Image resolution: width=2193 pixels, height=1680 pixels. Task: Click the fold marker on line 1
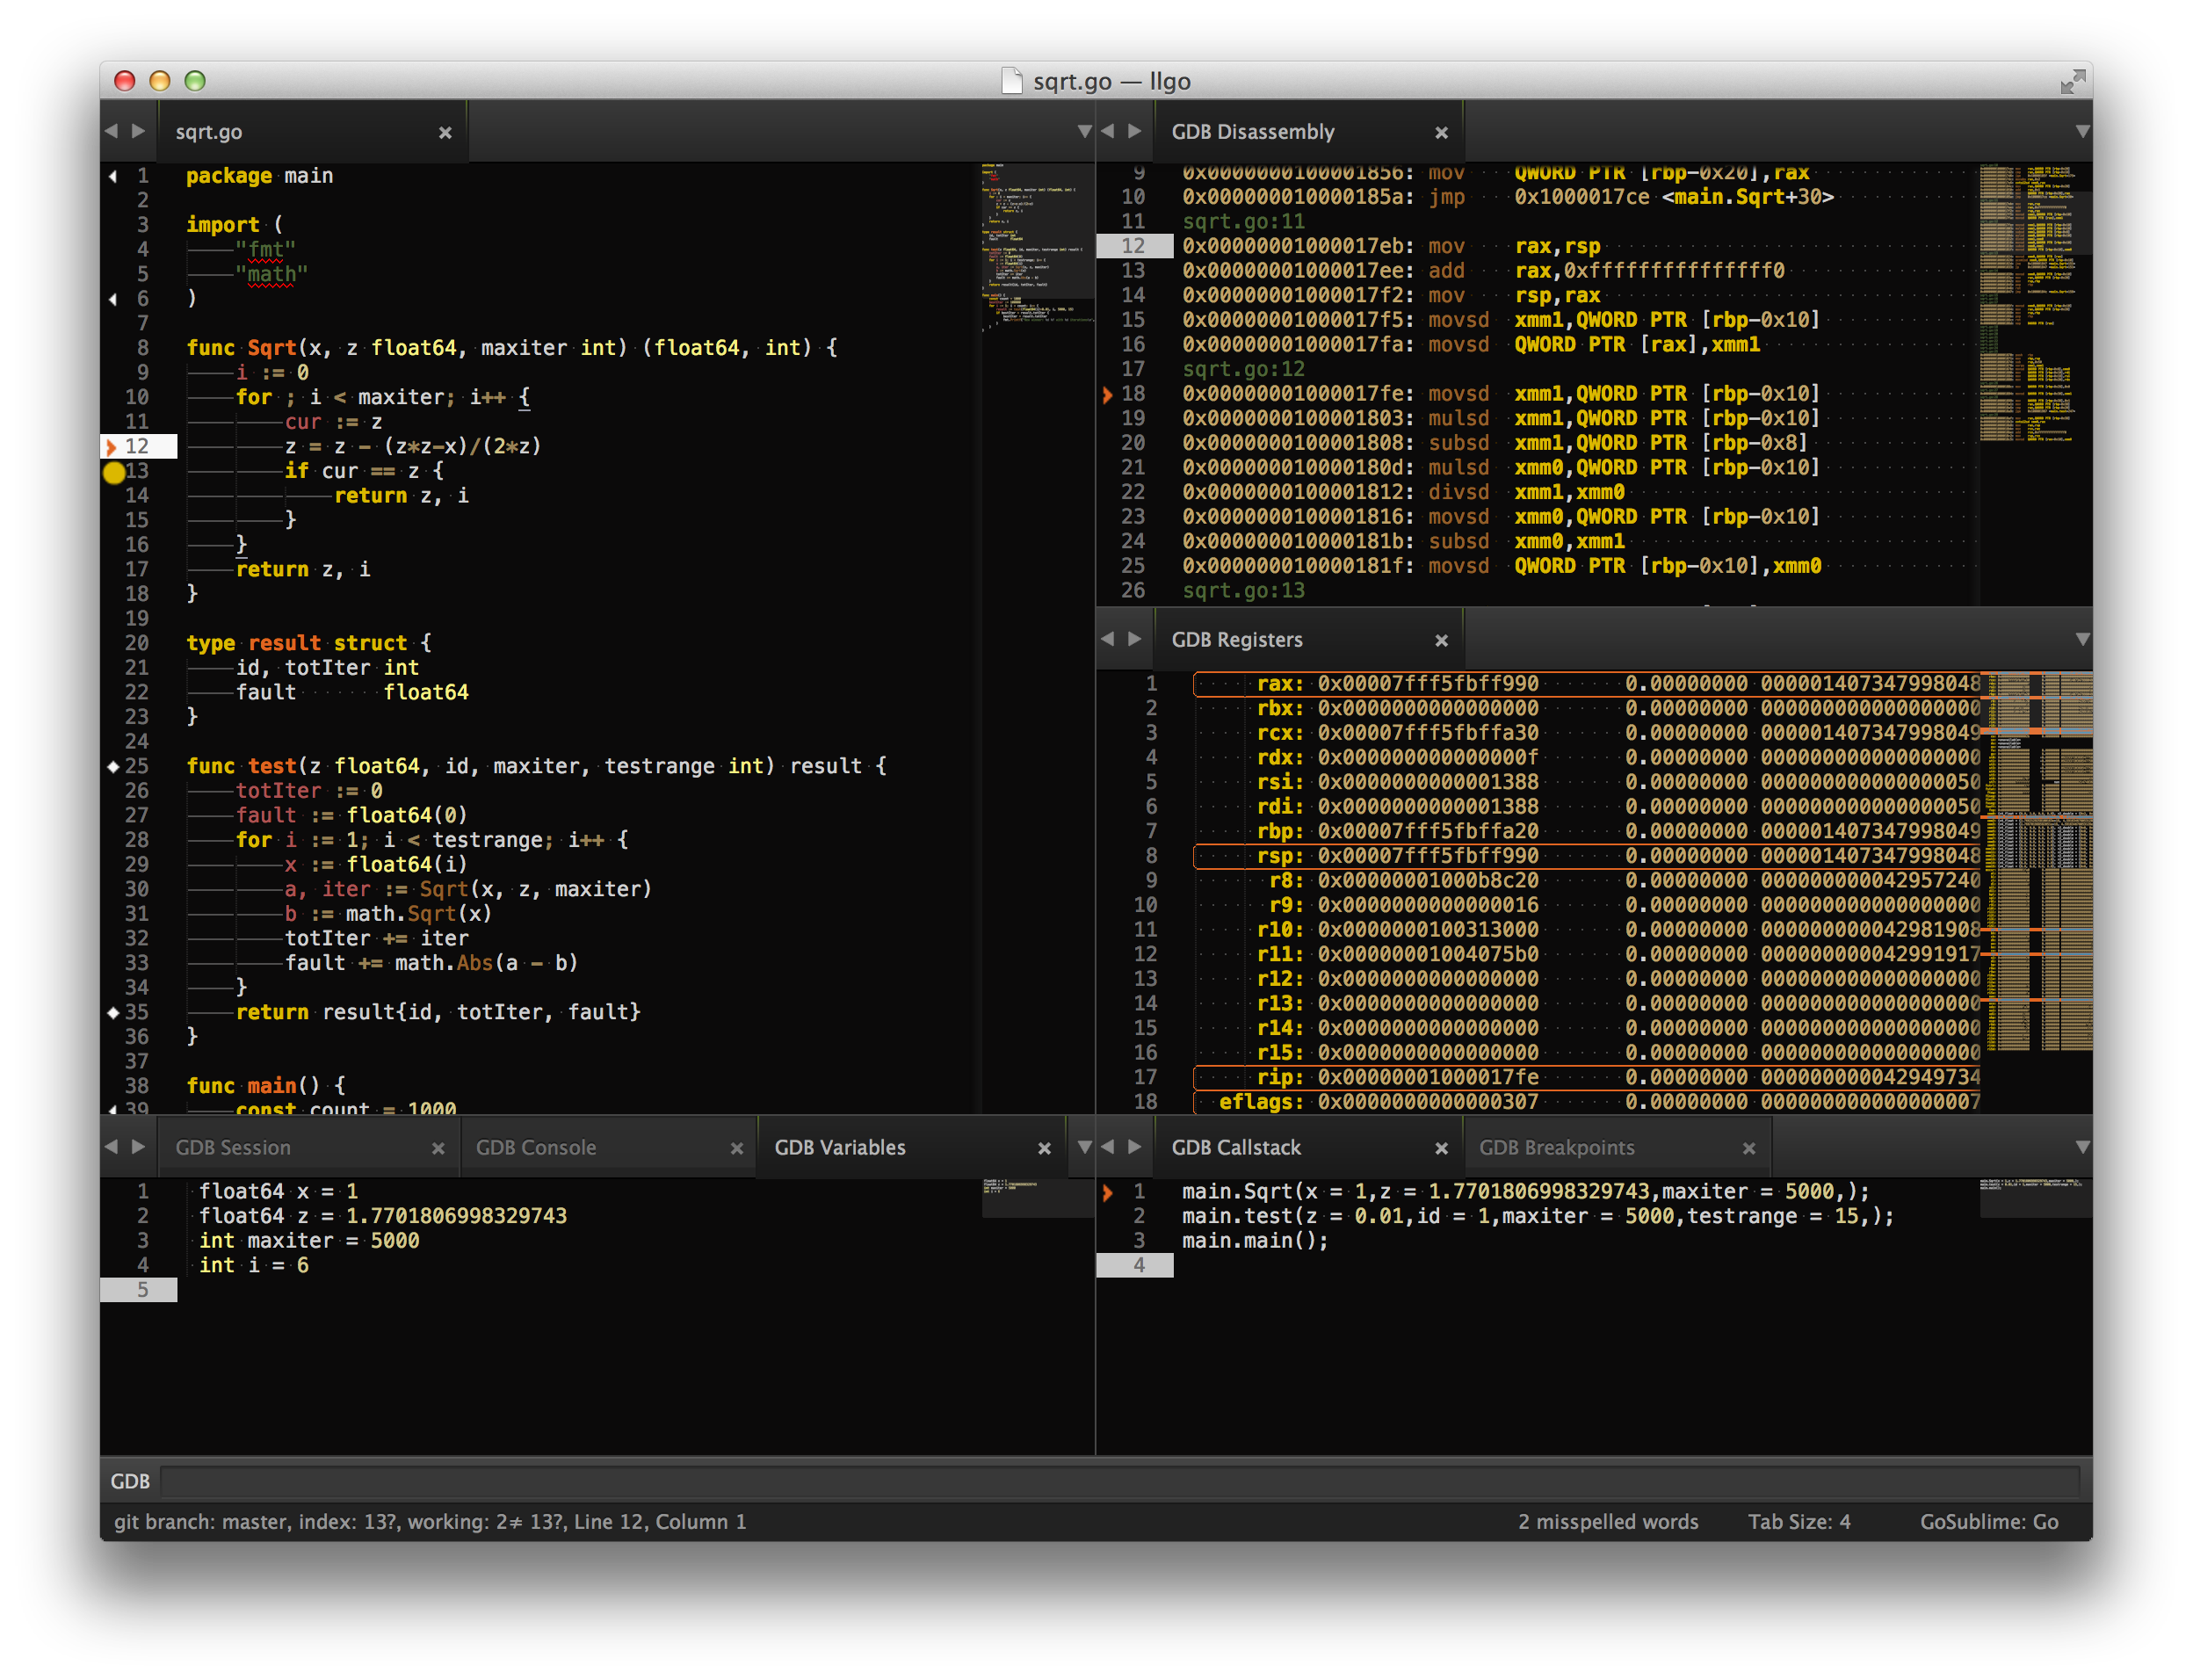[113, 176]
